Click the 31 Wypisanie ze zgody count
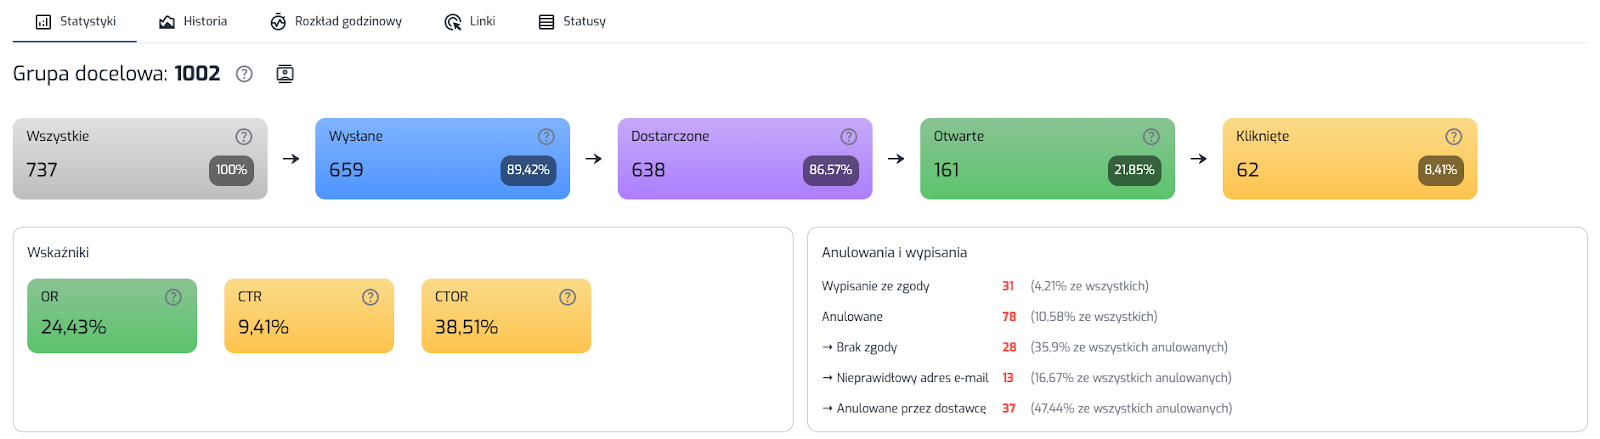The width and height of the screenshot is (1600, 439). click(1008, 286)
